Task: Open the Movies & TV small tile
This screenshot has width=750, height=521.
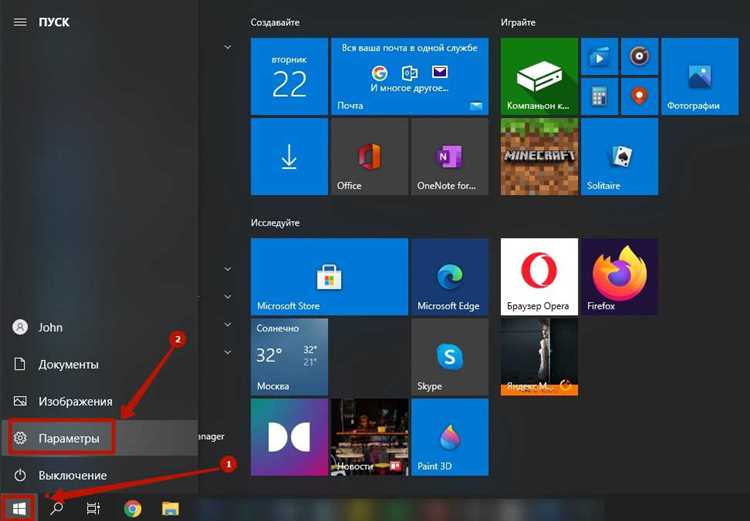Action: click(x=599, y=56)
